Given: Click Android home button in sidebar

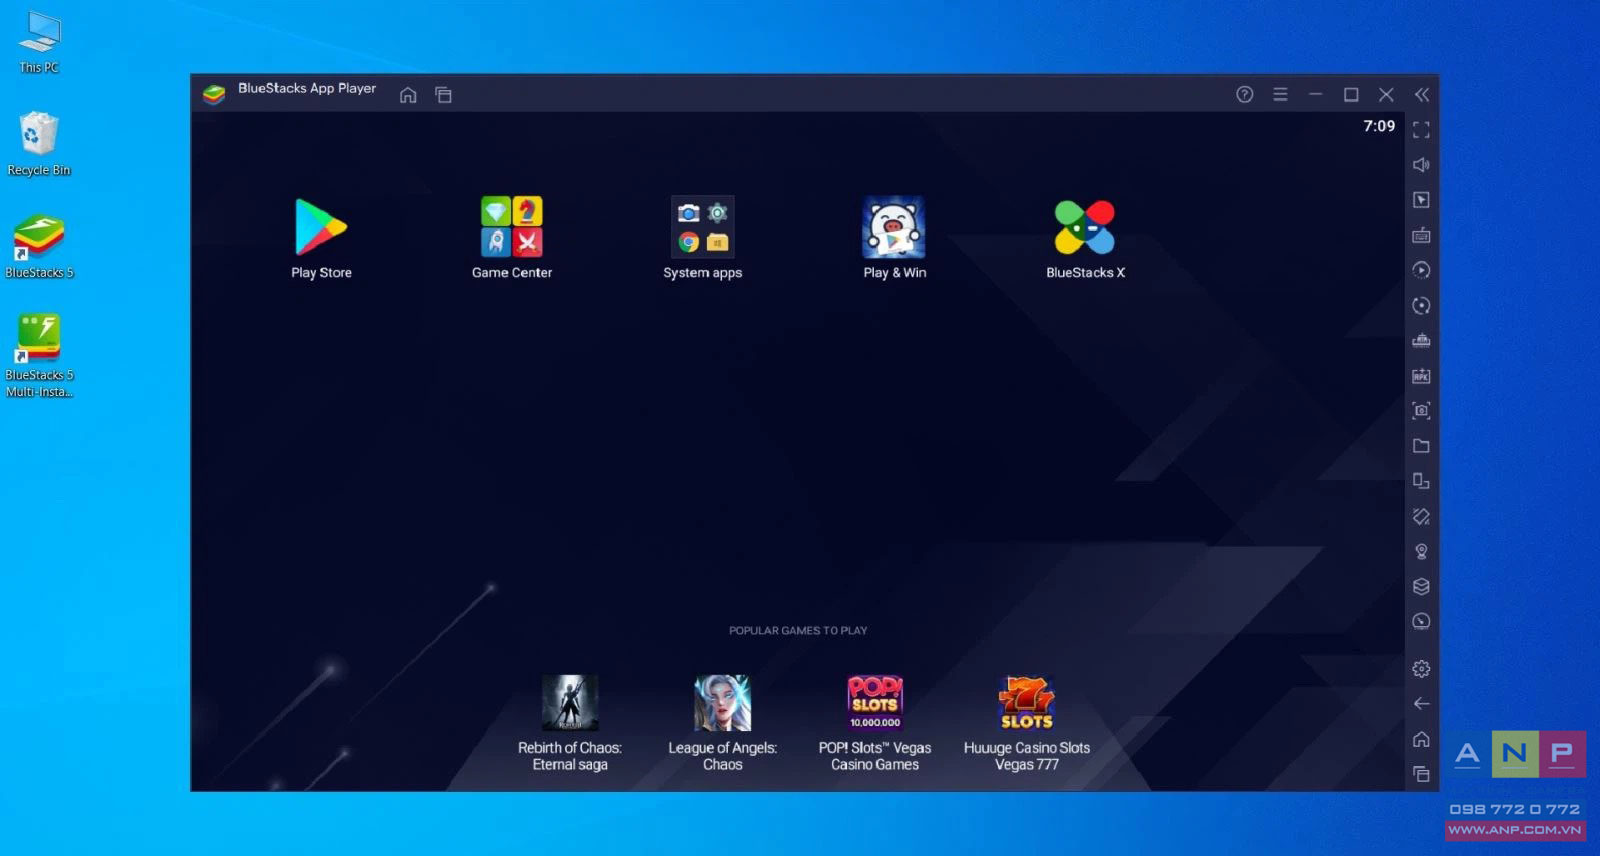Looking at the screenshot, I should click(1421, 739).
